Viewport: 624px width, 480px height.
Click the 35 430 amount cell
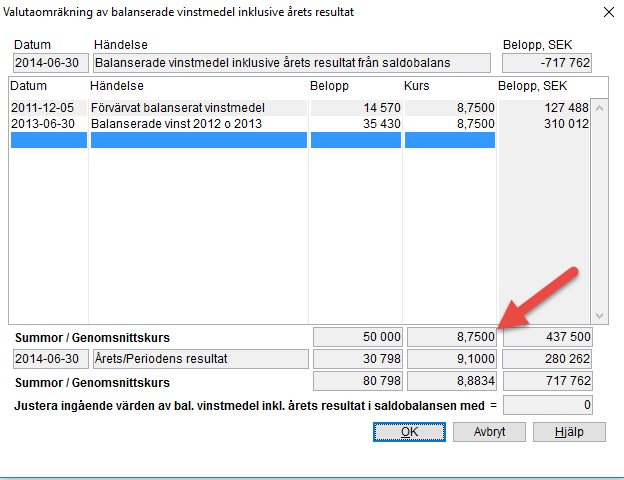(355, 124)
